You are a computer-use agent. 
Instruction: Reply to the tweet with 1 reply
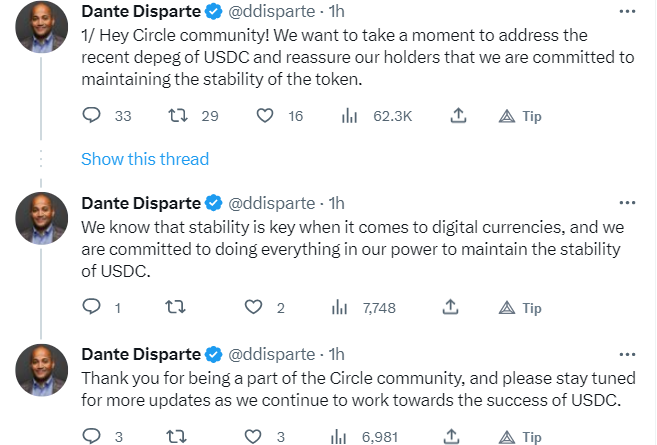[x=92, y=308]
